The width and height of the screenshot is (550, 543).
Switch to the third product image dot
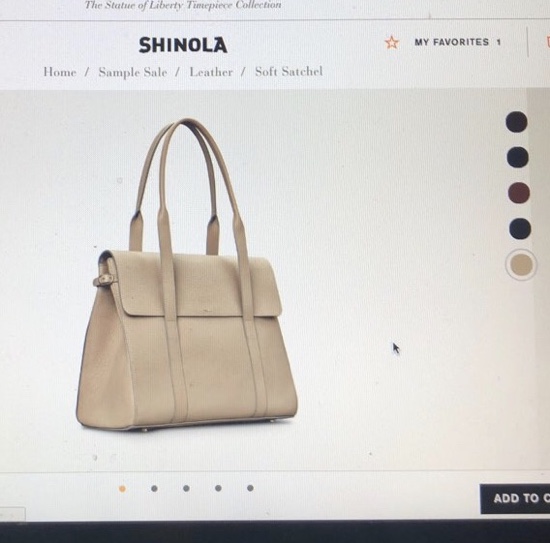click(186, 488)
